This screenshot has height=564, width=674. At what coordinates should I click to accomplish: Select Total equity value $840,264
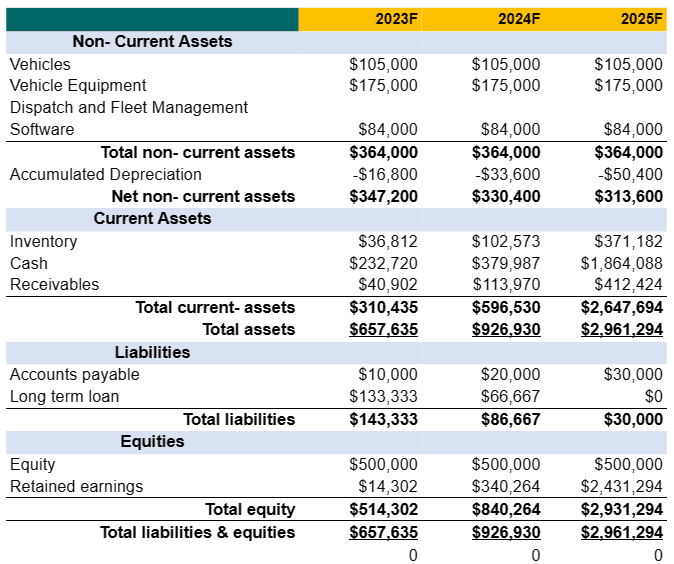coord(506,510)
